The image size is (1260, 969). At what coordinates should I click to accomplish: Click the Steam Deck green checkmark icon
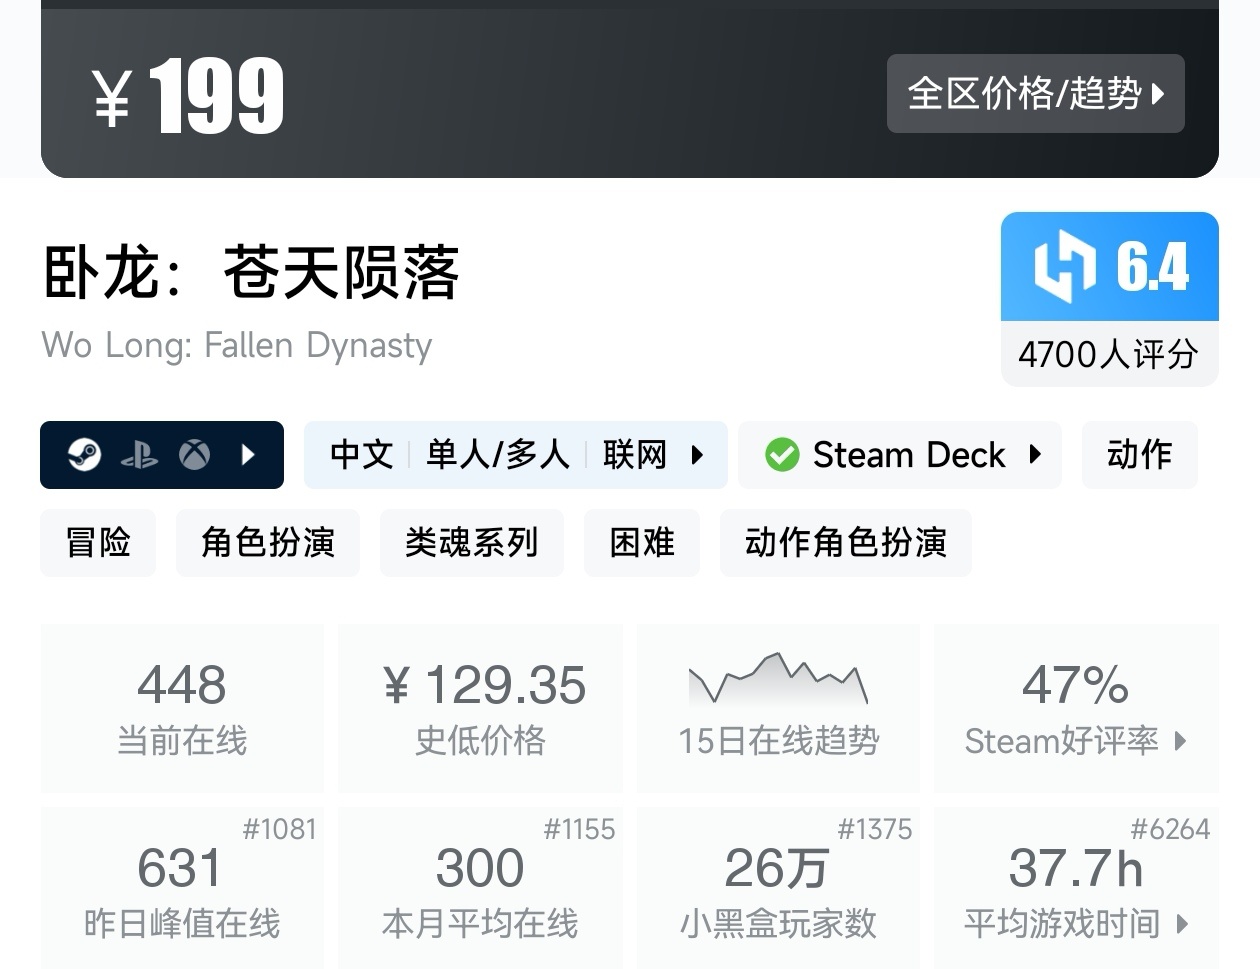click(x=782, y=455)
